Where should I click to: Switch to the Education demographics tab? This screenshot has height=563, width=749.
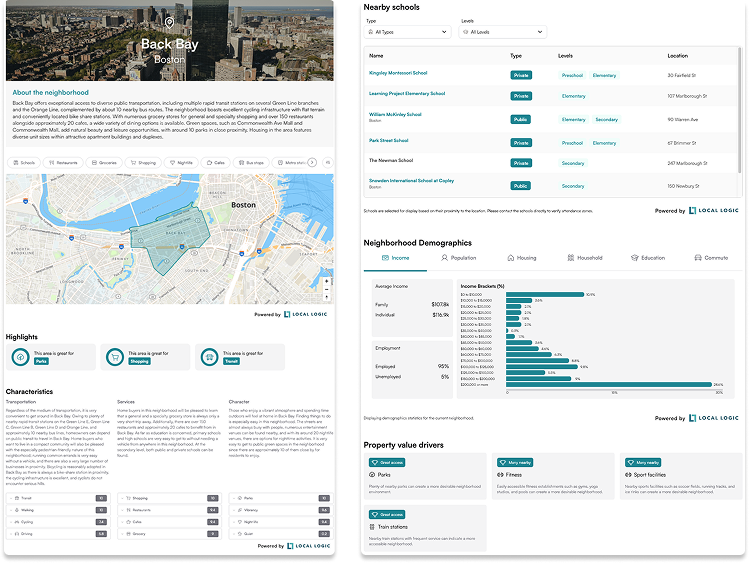pyautogui.click(x=648, y=258)
